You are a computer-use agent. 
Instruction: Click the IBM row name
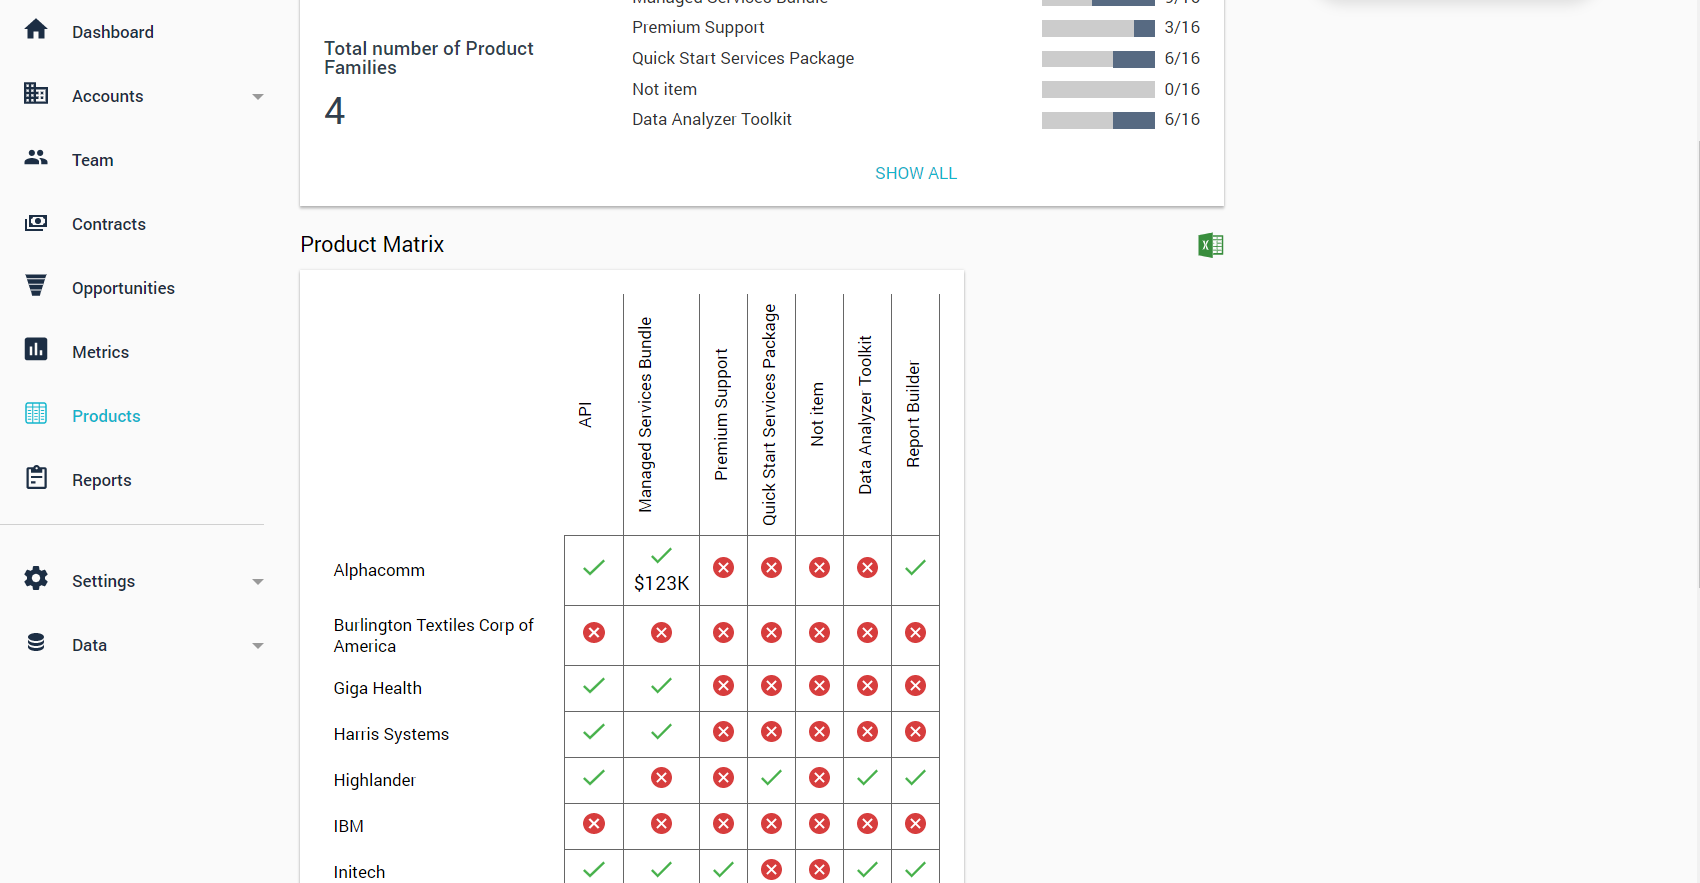point(349,826)
